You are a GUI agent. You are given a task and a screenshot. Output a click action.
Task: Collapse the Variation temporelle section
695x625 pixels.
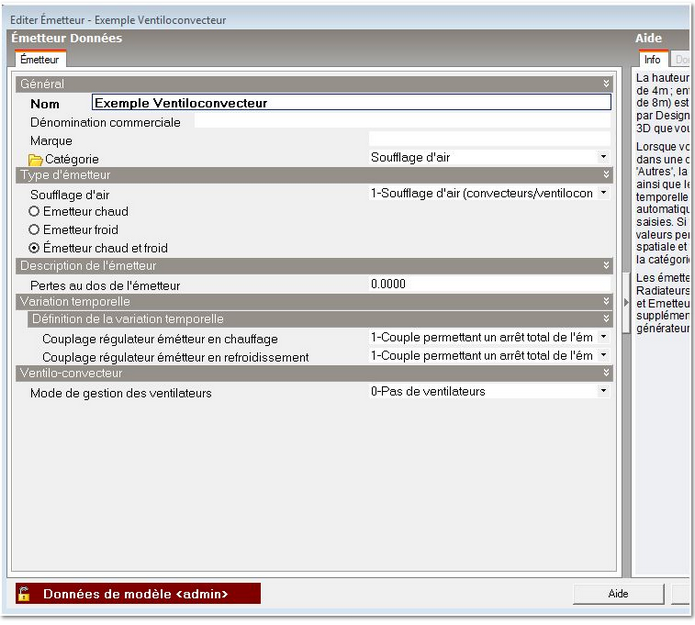(x=606, y=301)
